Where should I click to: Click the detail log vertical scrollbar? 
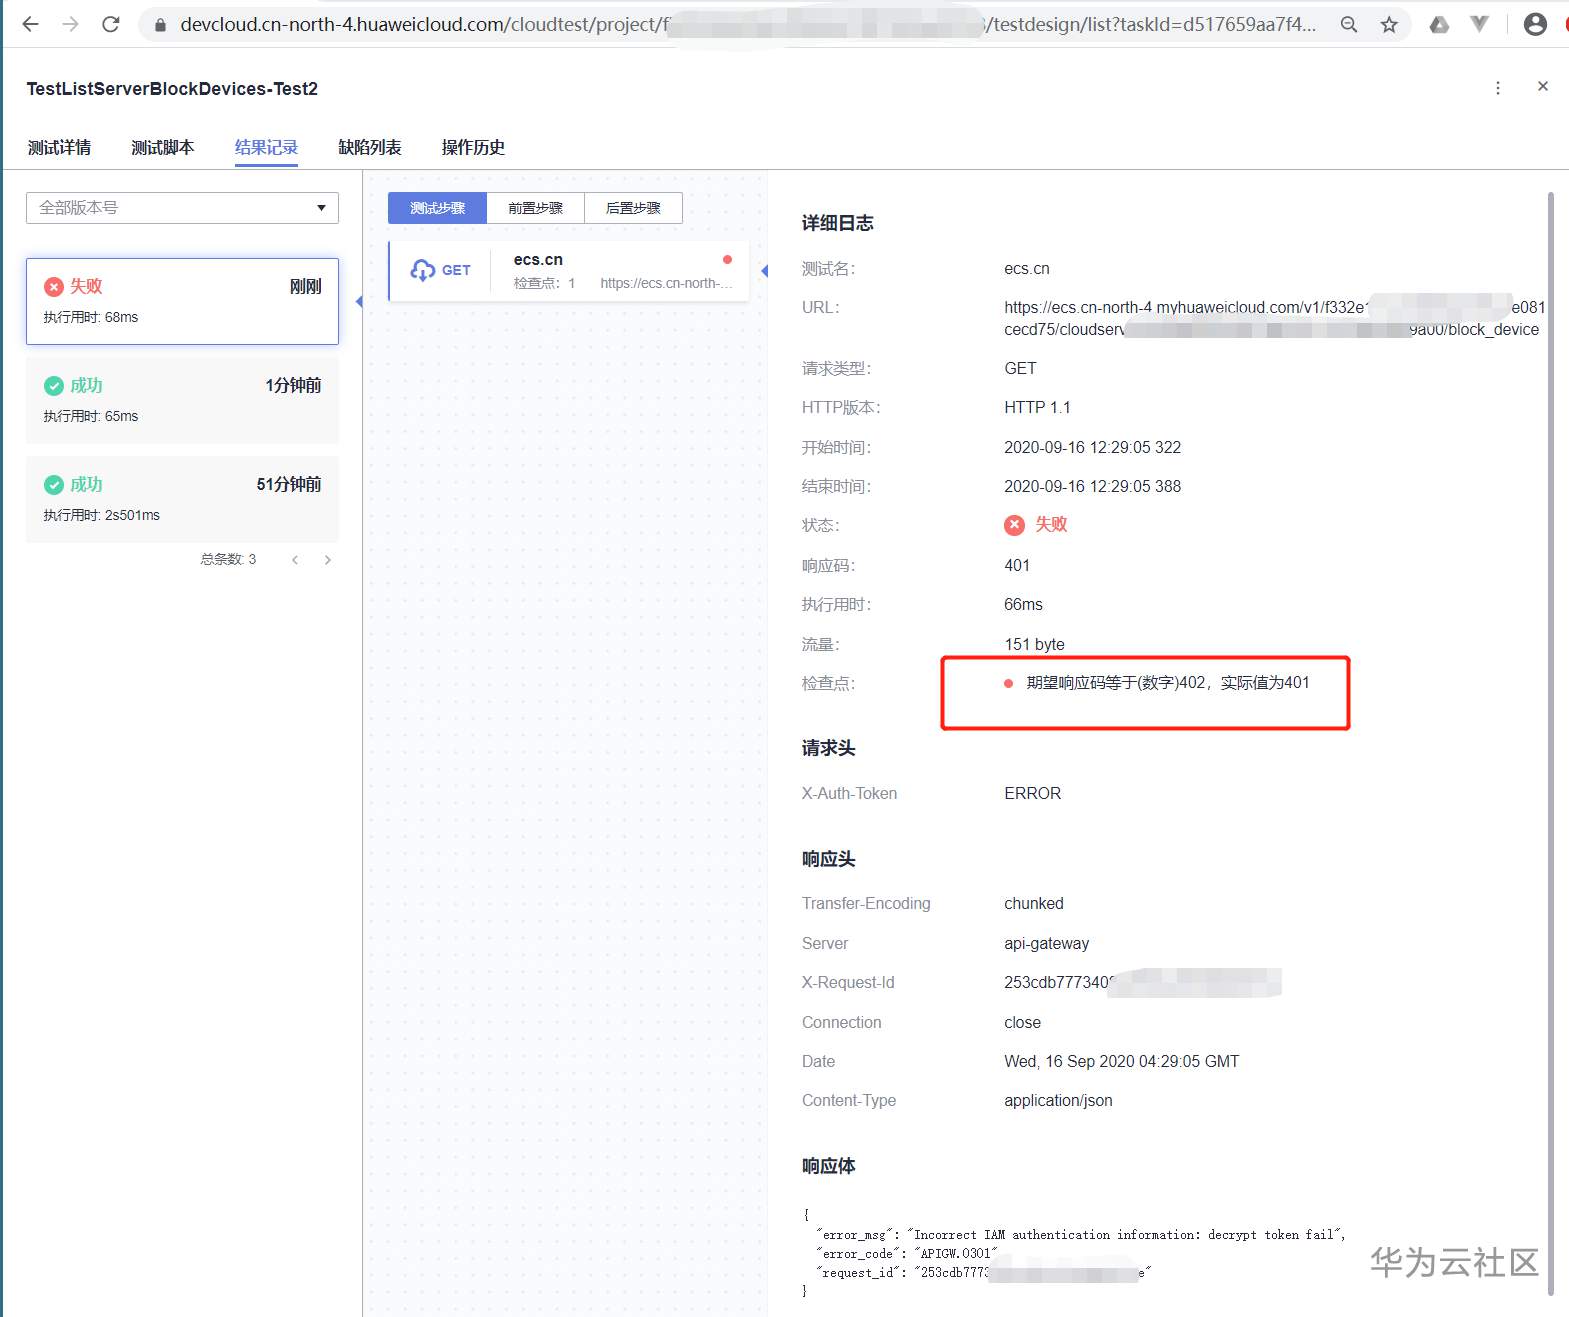pos(1551,742)
